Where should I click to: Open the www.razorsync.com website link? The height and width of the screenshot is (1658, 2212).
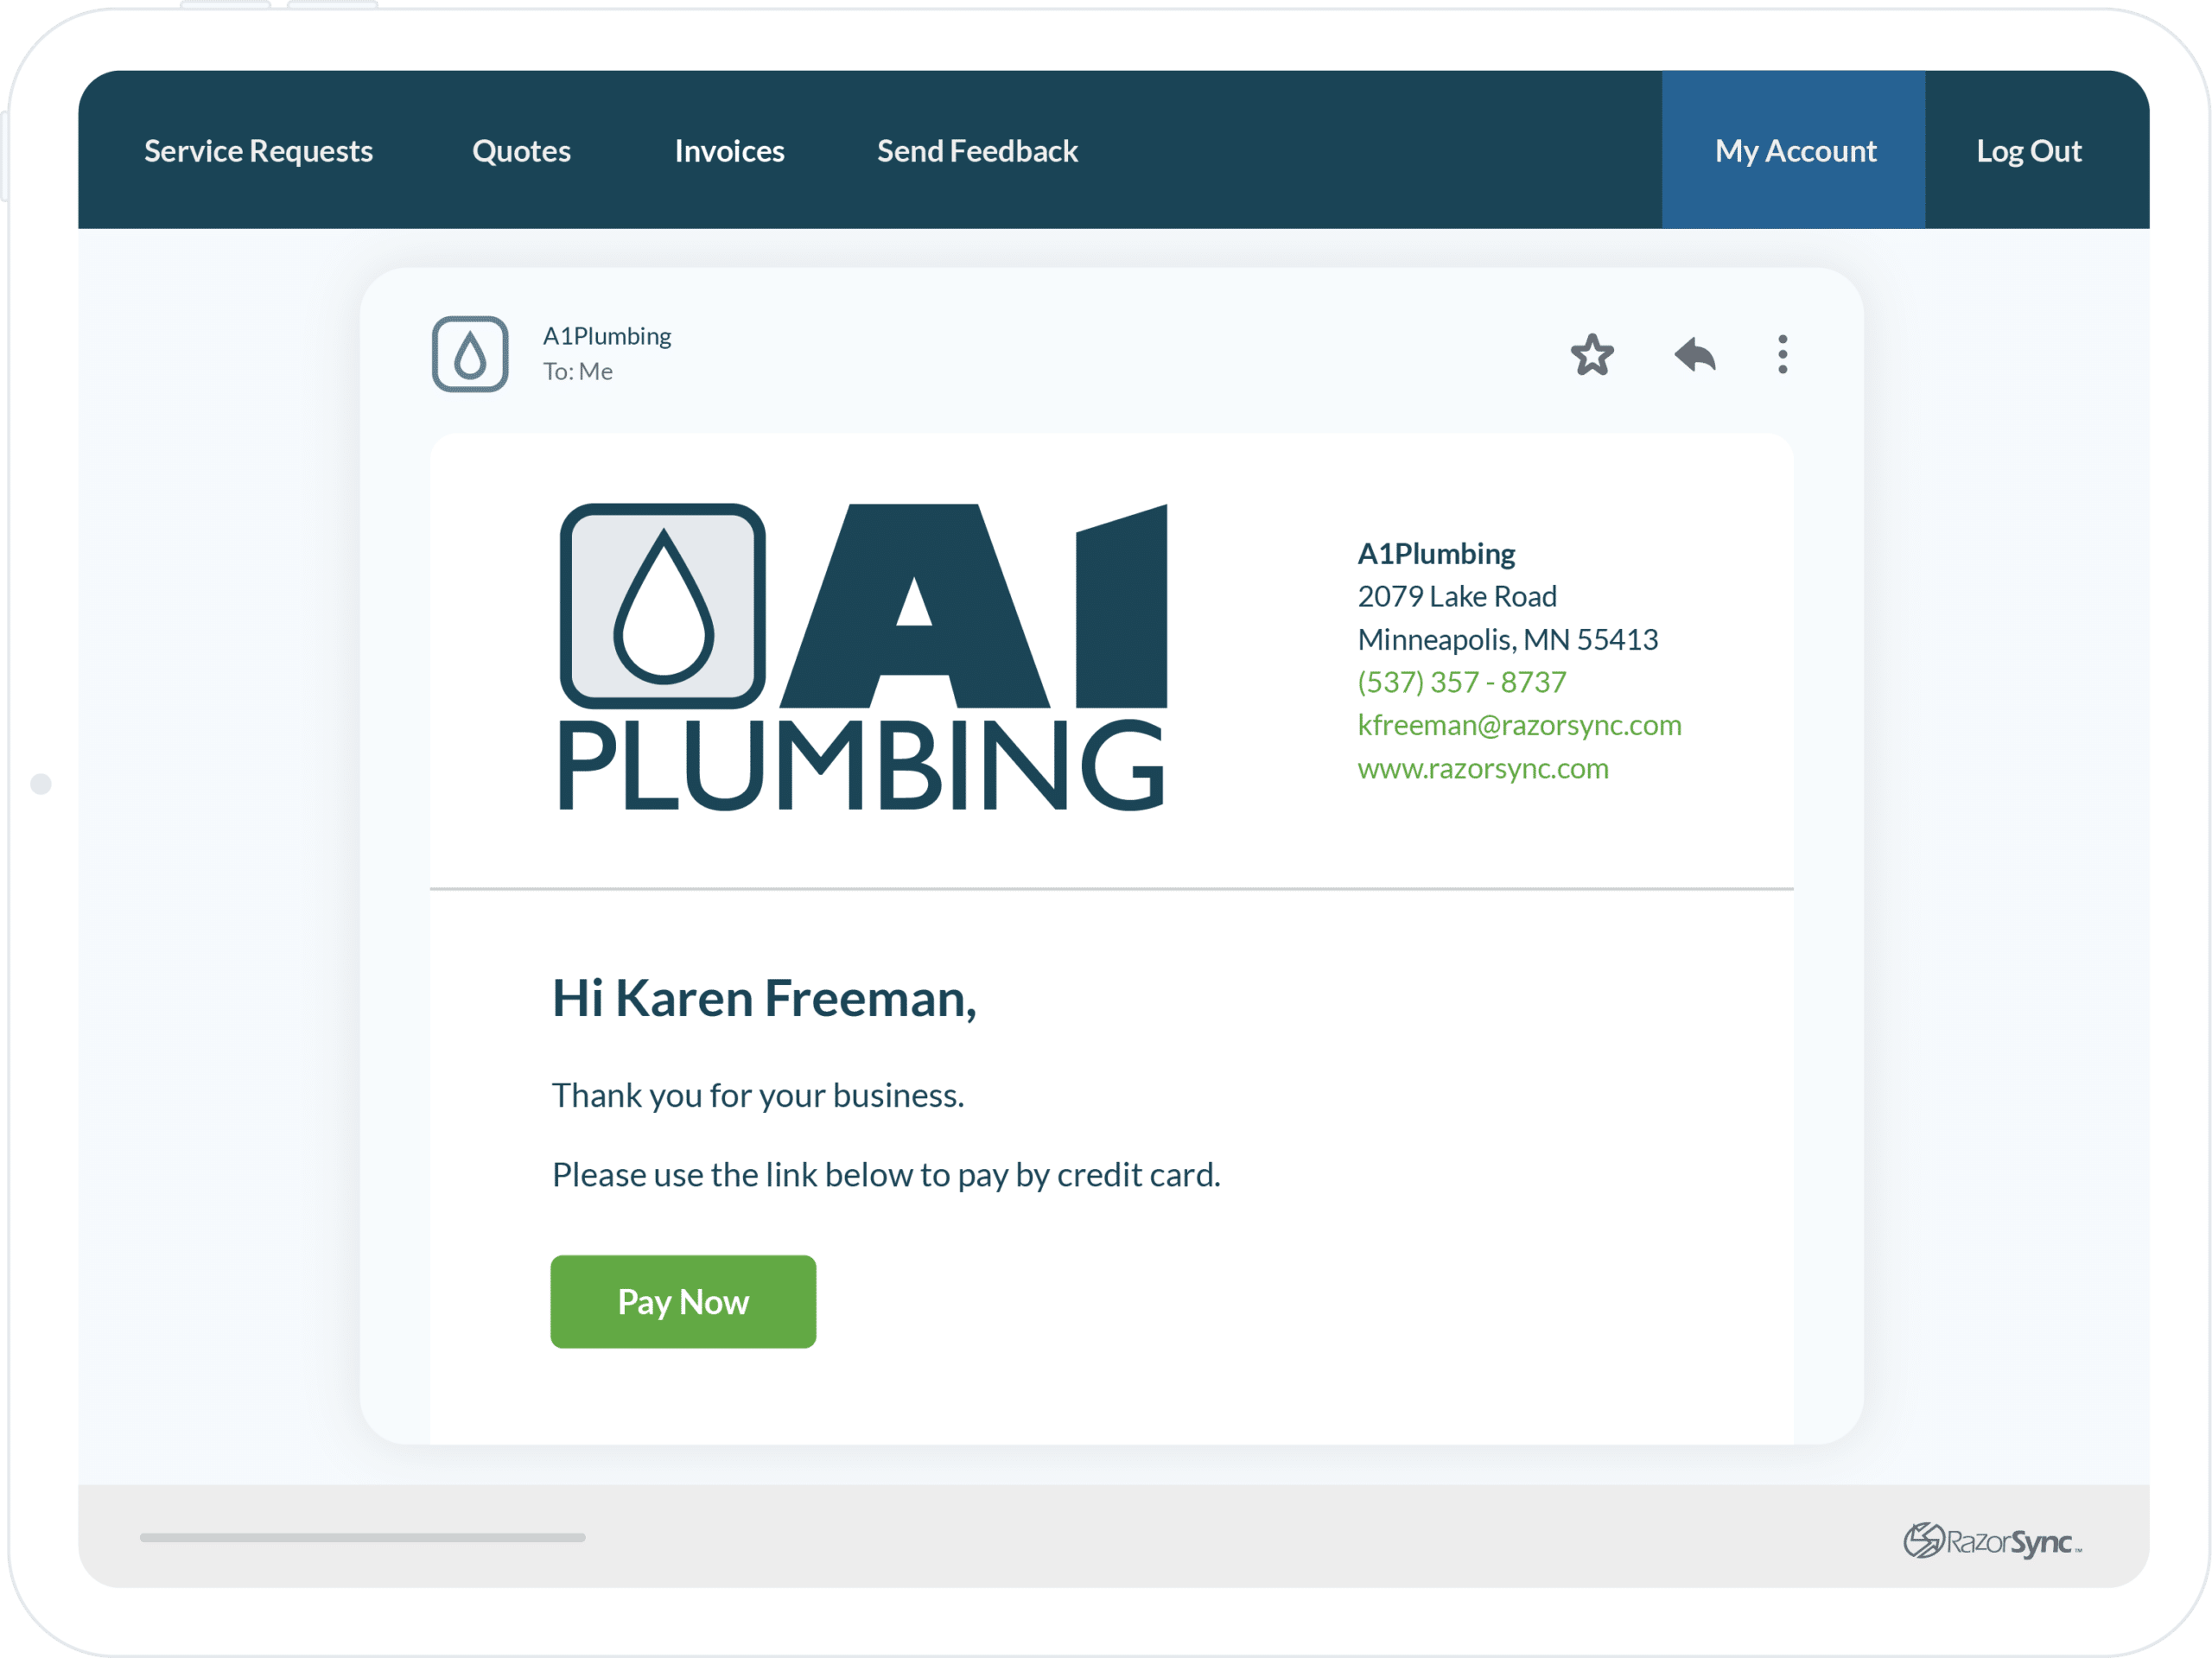1482,769
